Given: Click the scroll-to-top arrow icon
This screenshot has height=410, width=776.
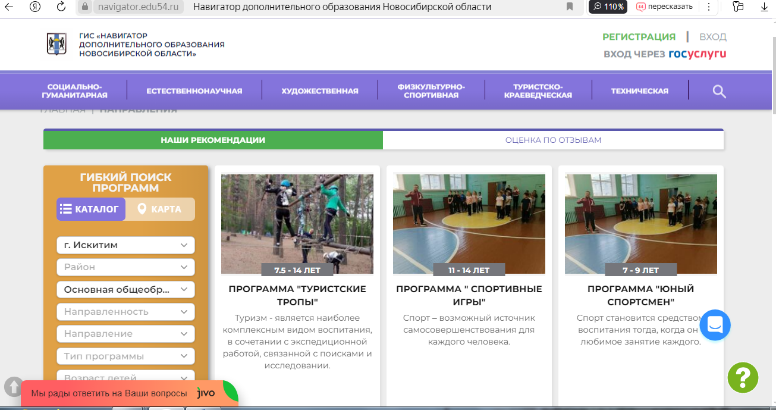Looking at the screenshot, I should (13, 386).
